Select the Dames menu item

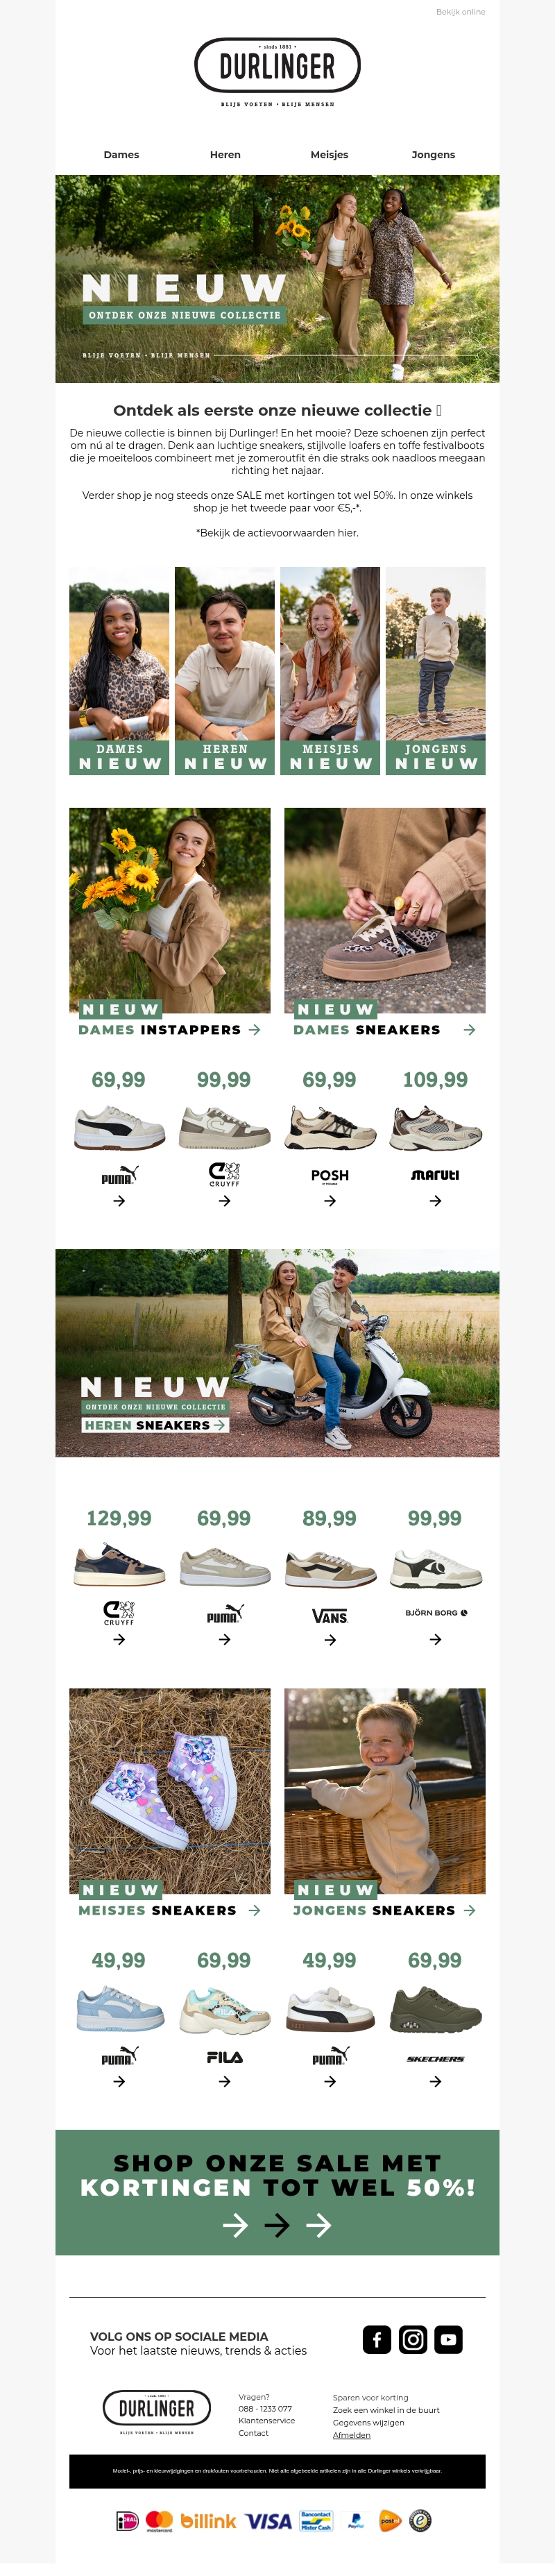point(121,155)
